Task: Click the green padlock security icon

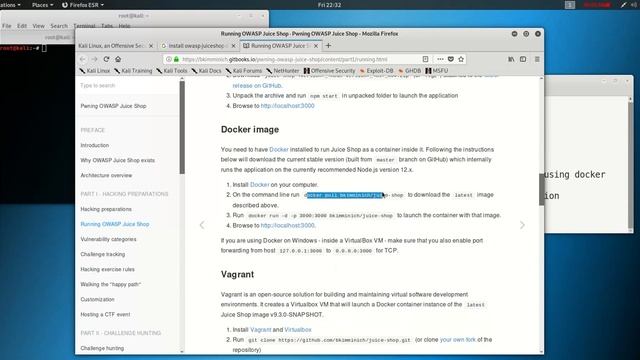Action: point(176,59)
